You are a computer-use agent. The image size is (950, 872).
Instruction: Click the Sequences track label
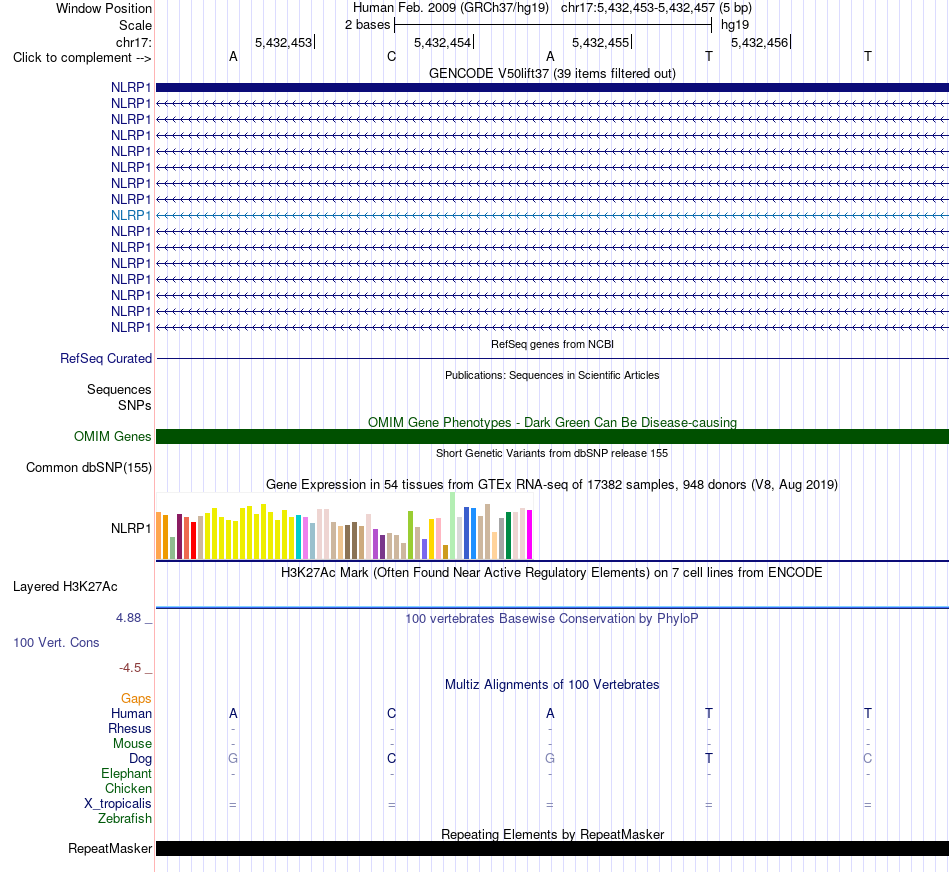tap(119, 389)
